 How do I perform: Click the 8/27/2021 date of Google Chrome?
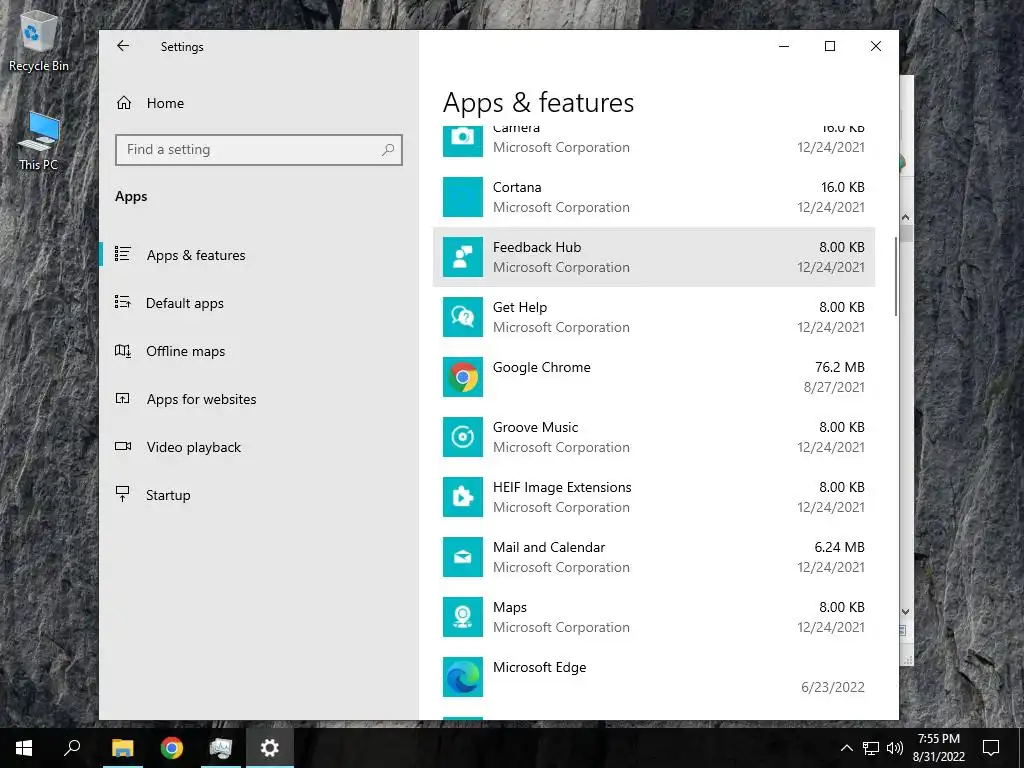pyautogui.click(x=834, y=387)
